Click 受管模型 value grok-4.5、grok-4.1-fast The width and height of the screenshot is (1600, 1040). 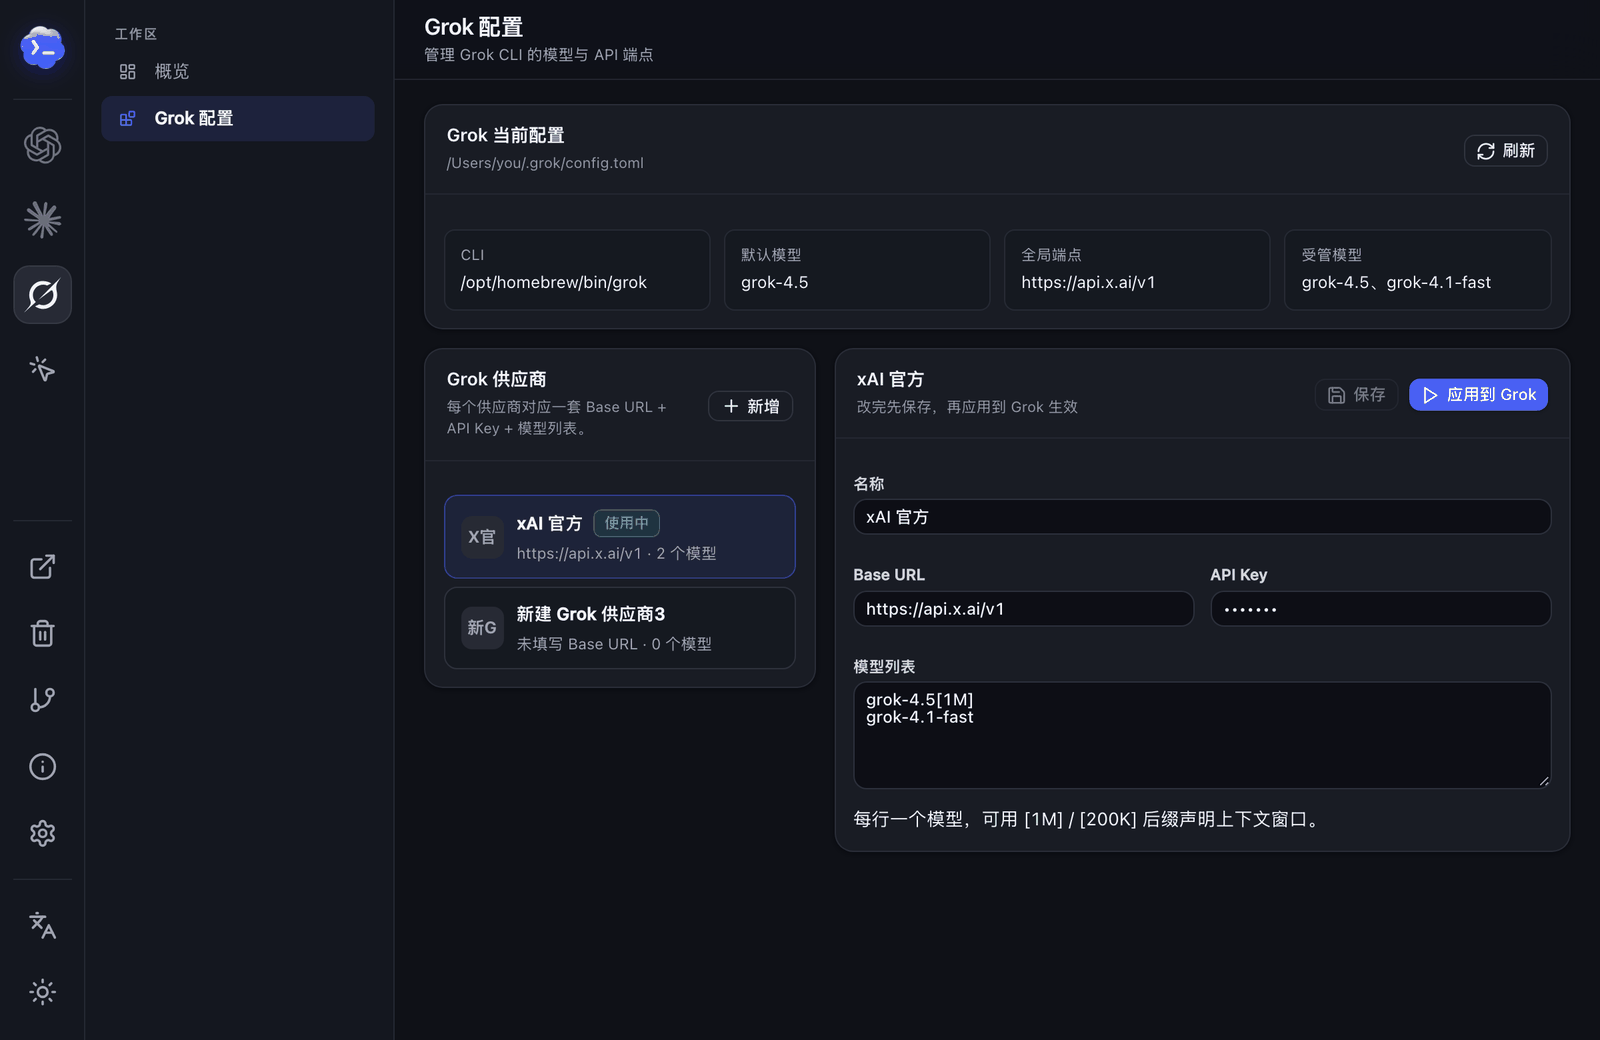tap(1396, 283)
